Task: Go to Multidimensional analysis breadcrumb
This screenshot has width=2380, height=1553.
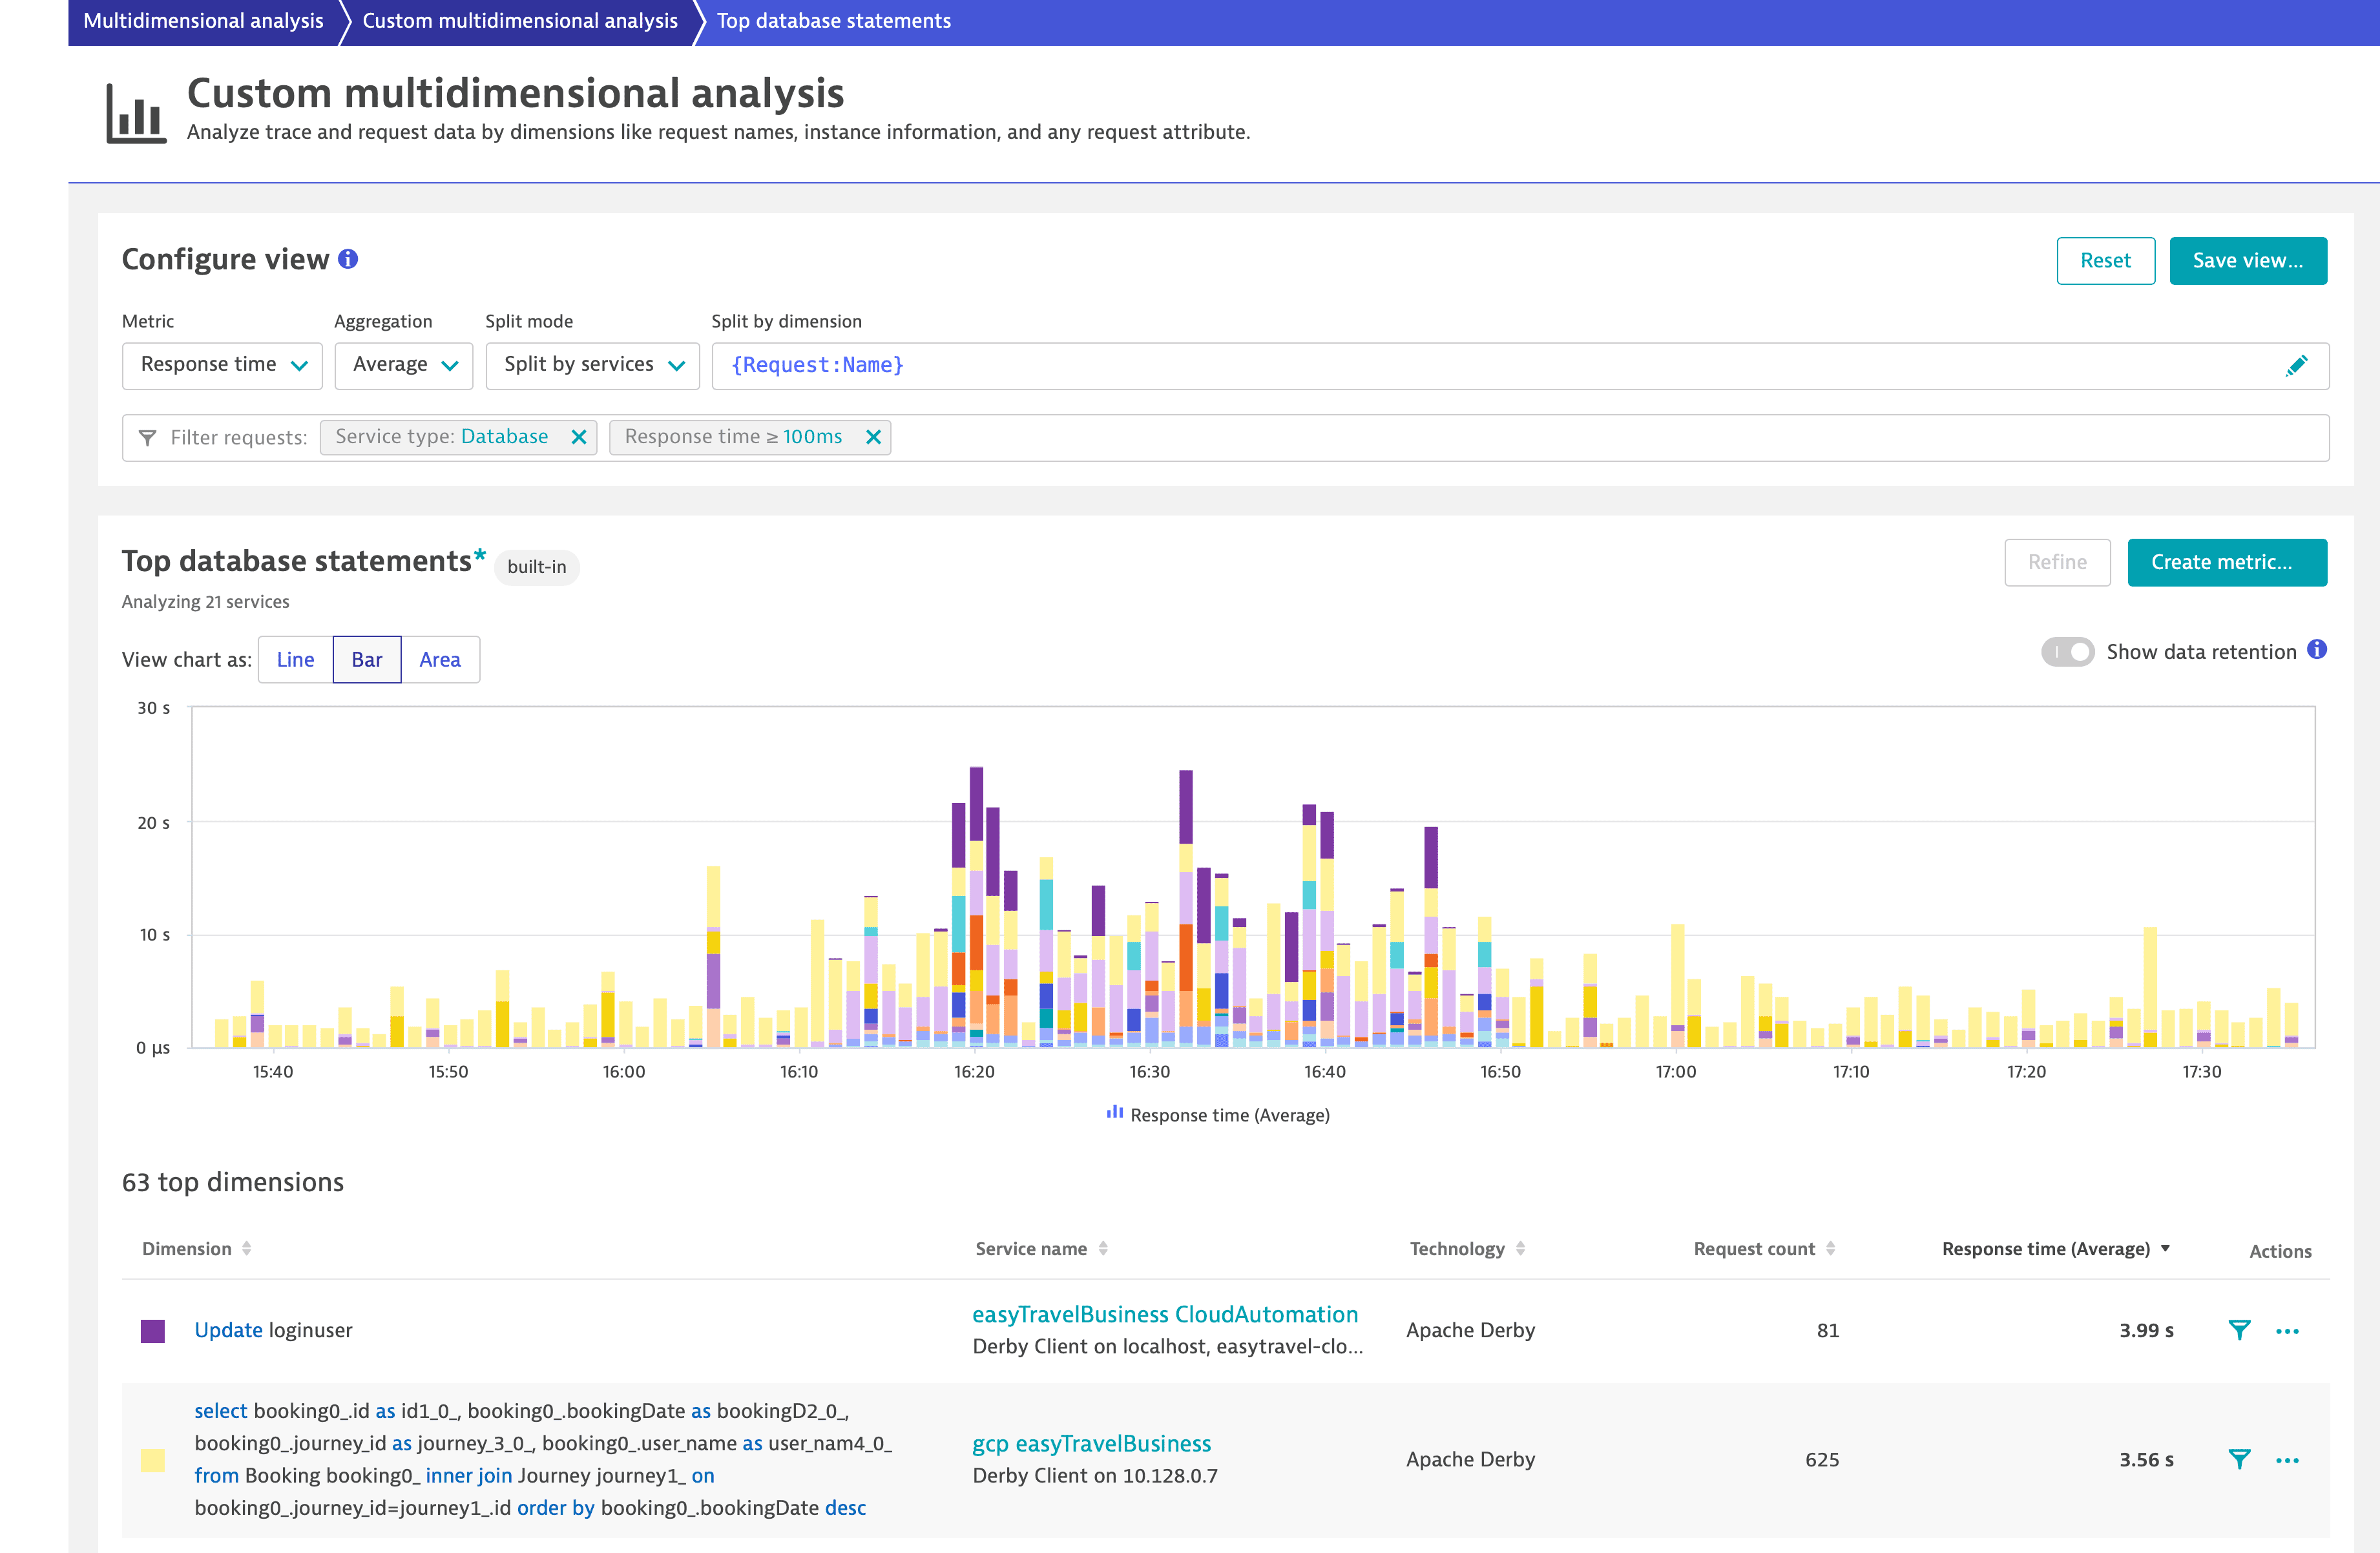Action: coord(203,21)
